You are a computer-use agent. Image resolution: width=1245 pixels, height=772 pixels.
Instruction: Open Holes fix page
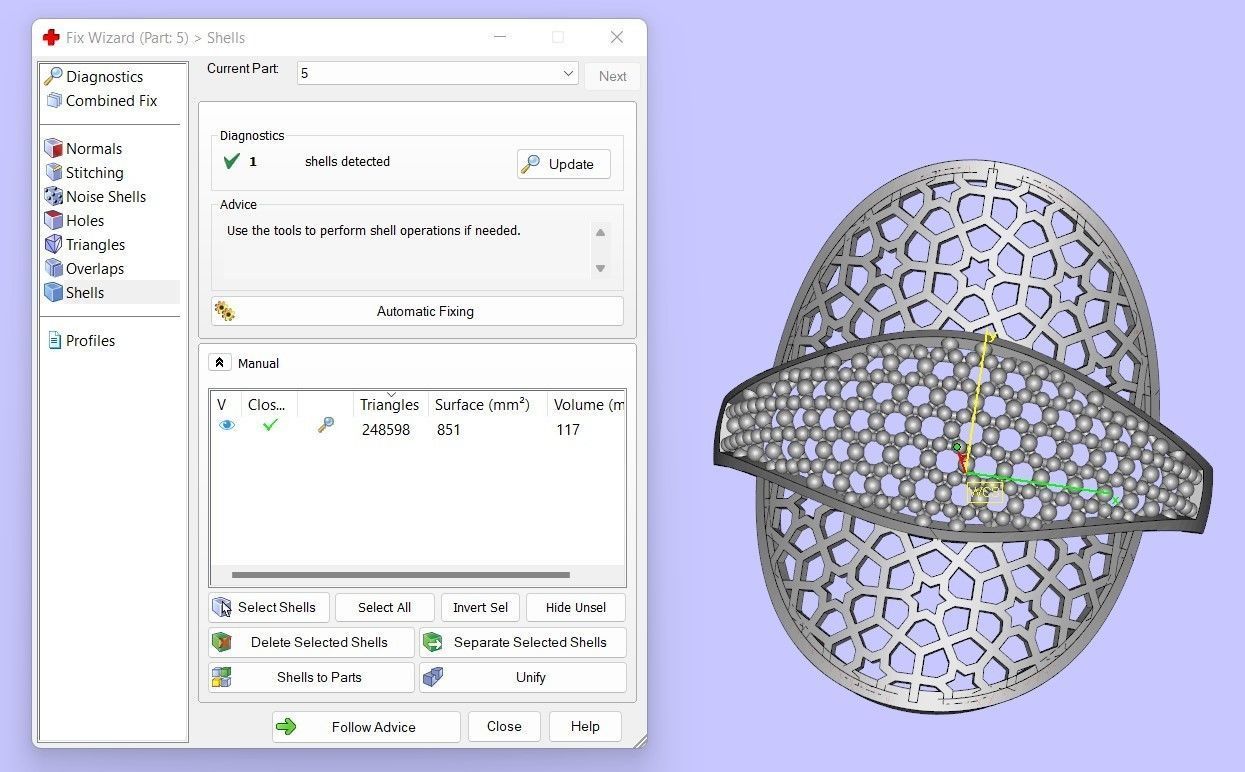pyautogui.click(x=85, y=220)
